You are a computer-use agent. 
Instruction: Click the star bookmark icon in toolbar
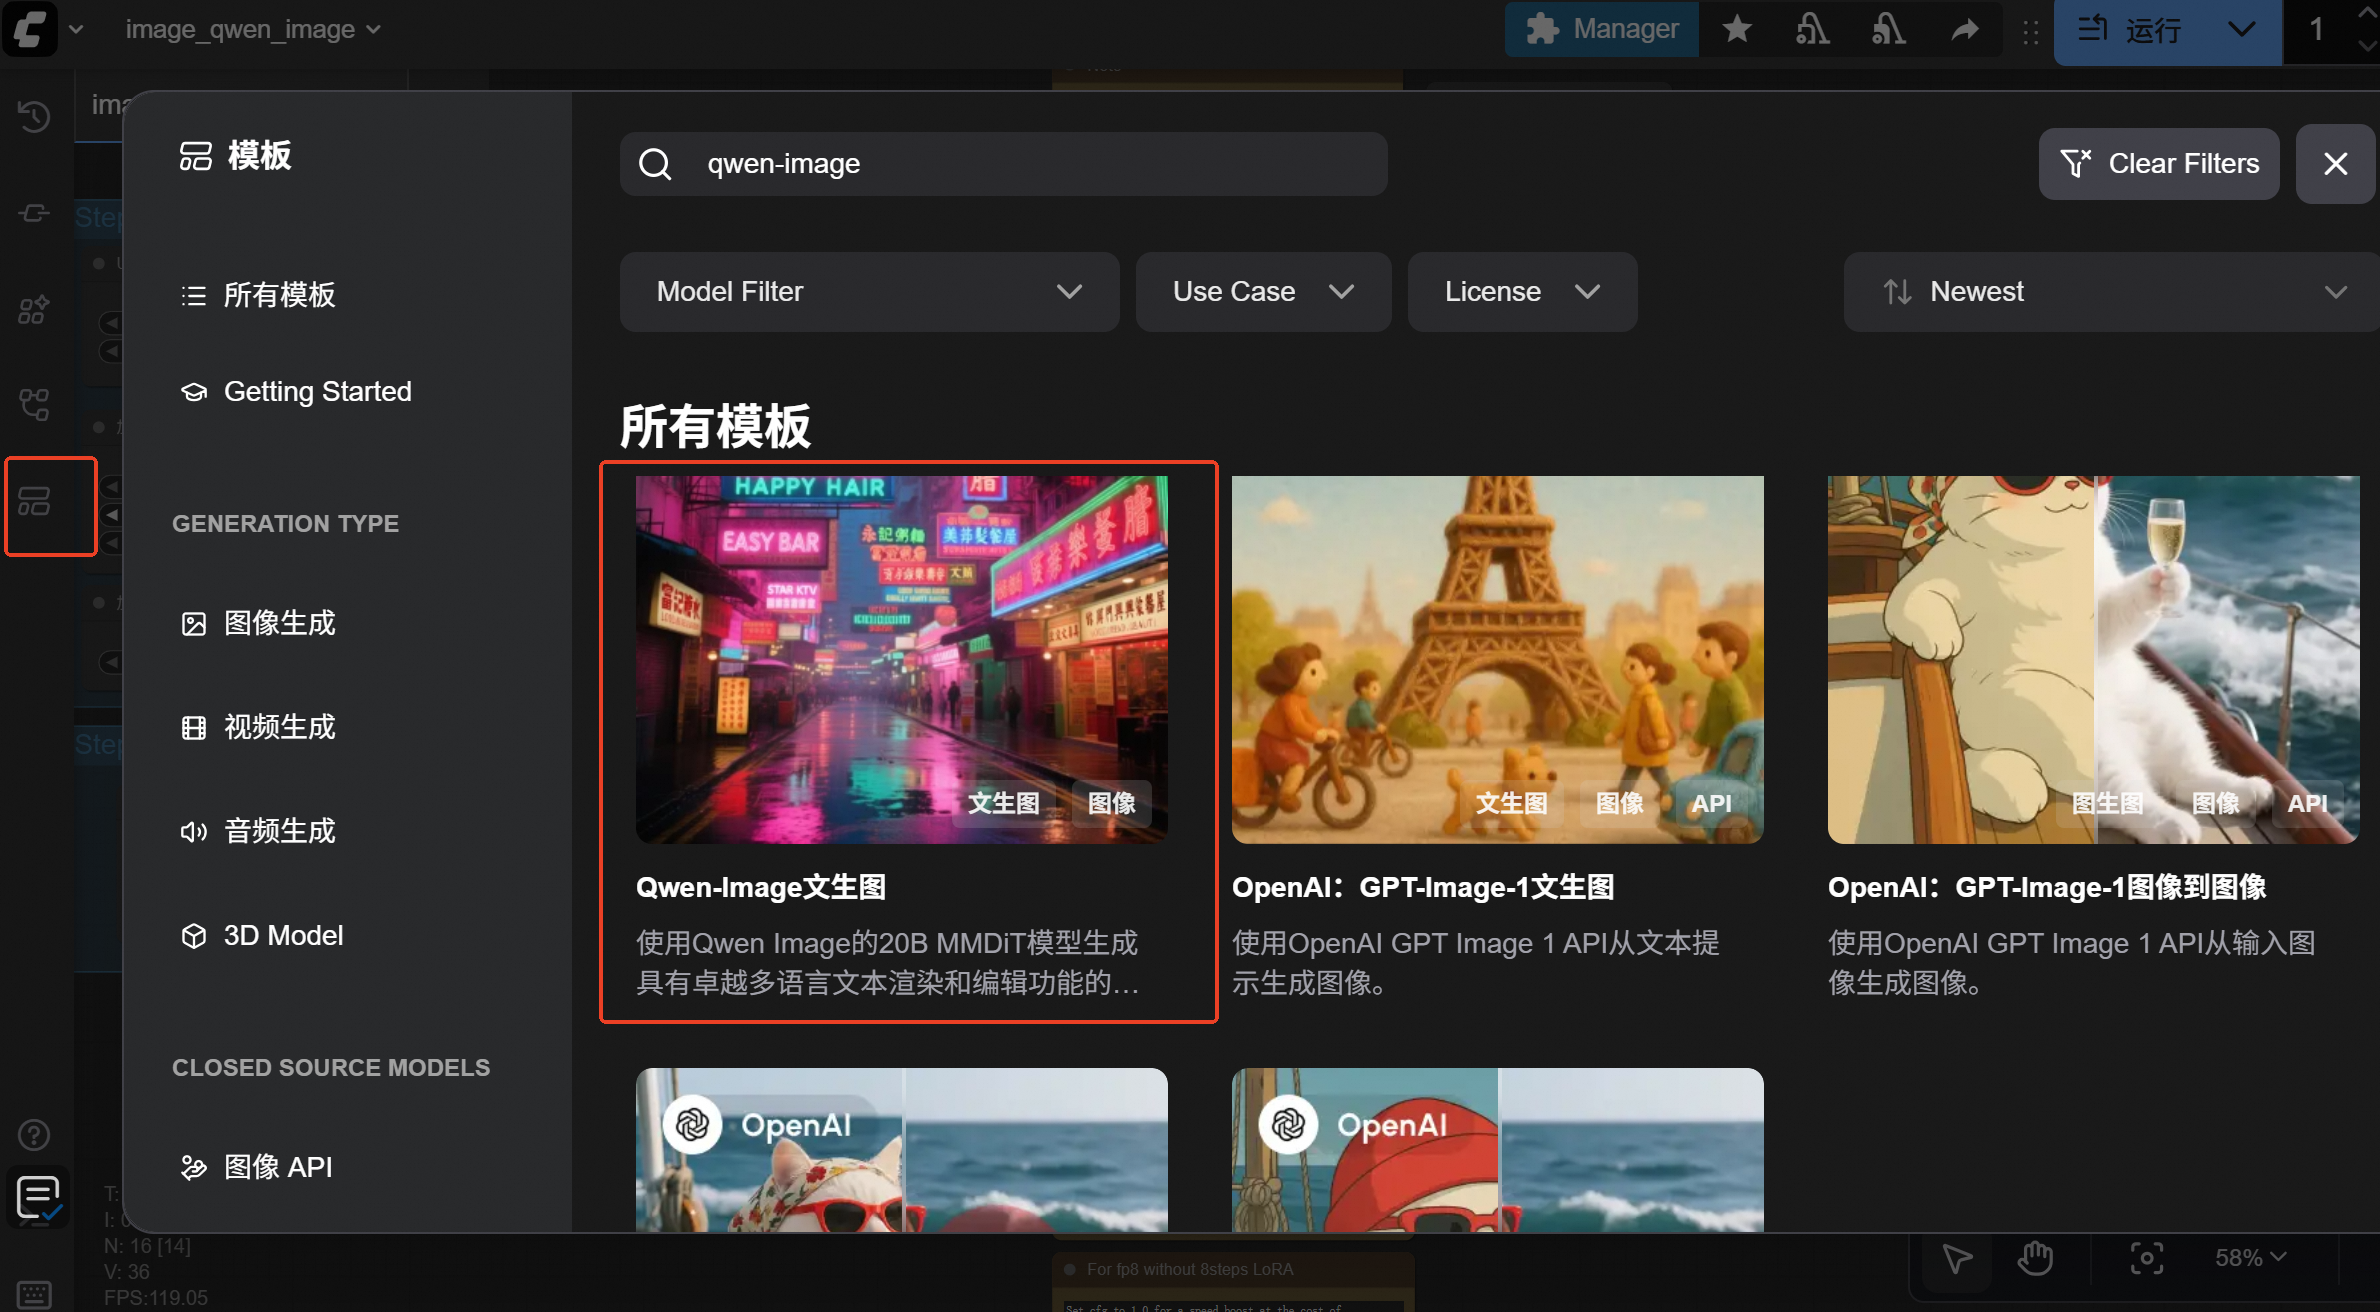pyautogui.click(x=1737, y=29)
